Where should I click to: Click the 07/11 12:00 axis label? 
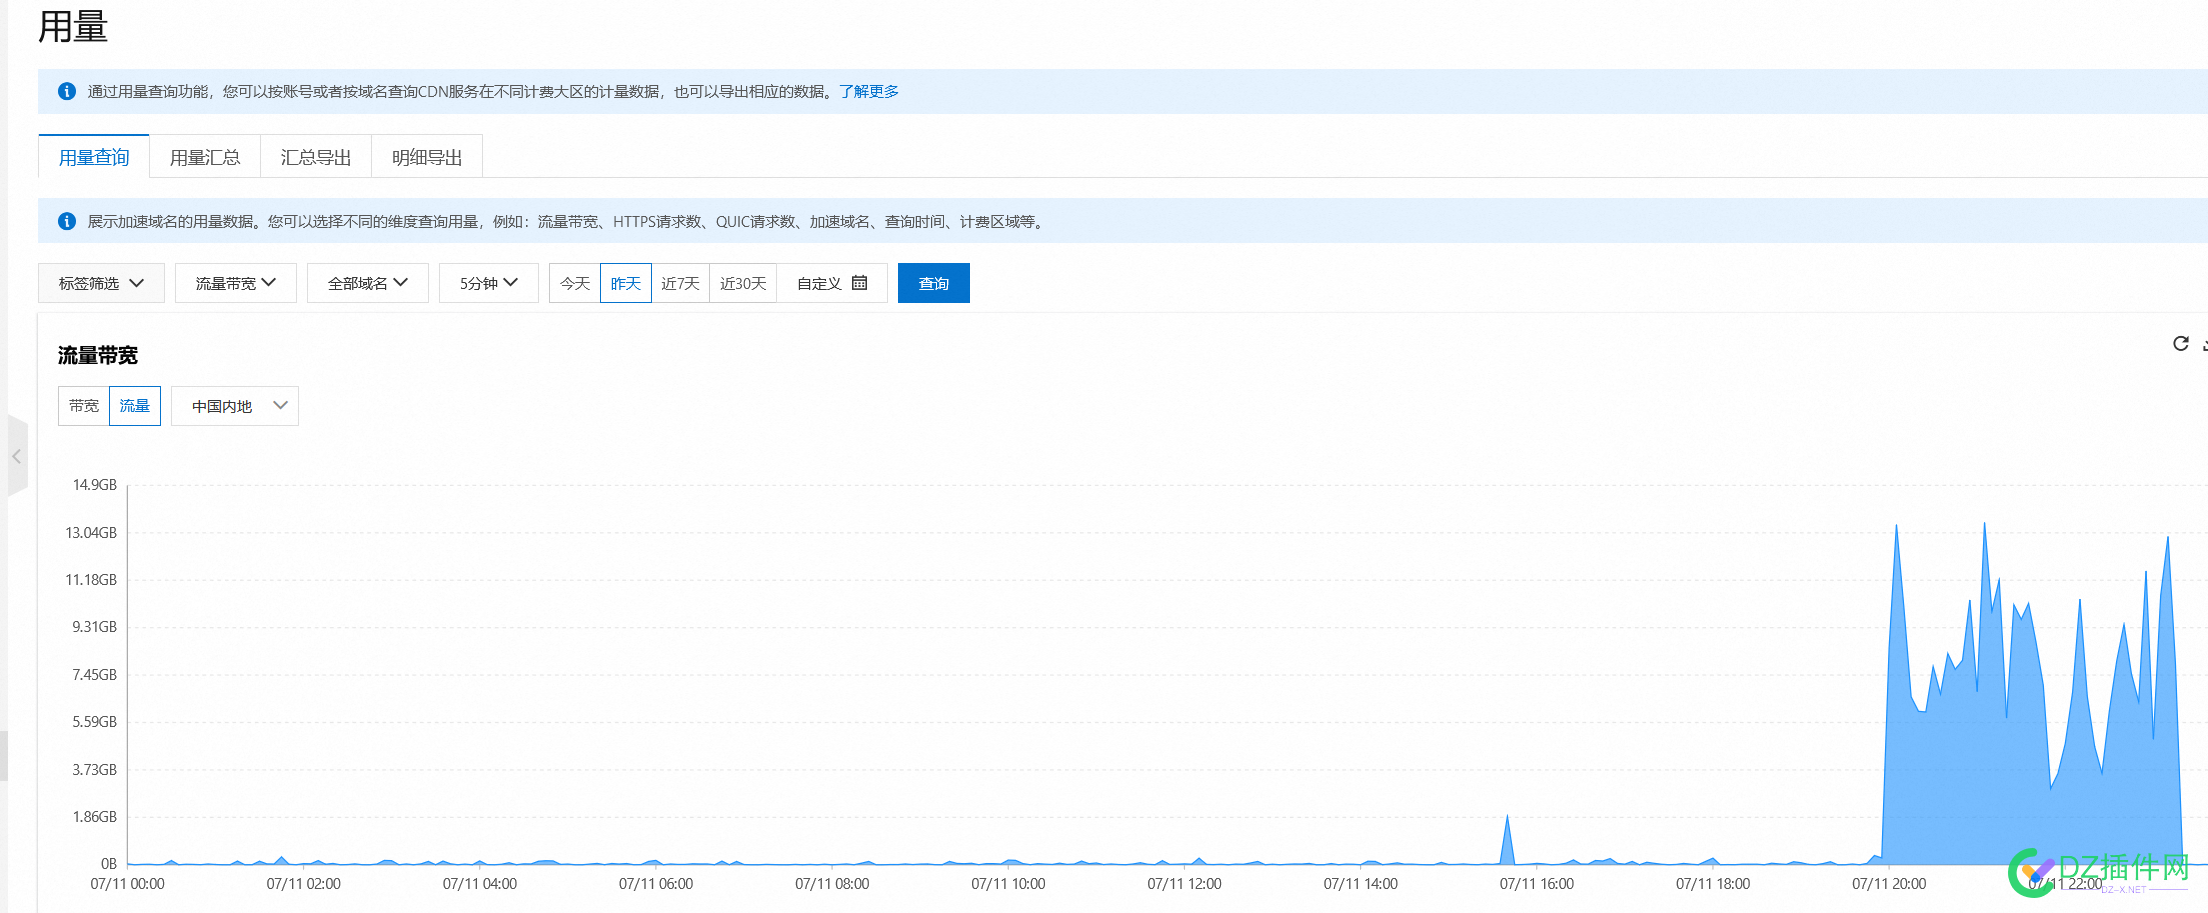pyautogui.click(x=1184, y=884)
